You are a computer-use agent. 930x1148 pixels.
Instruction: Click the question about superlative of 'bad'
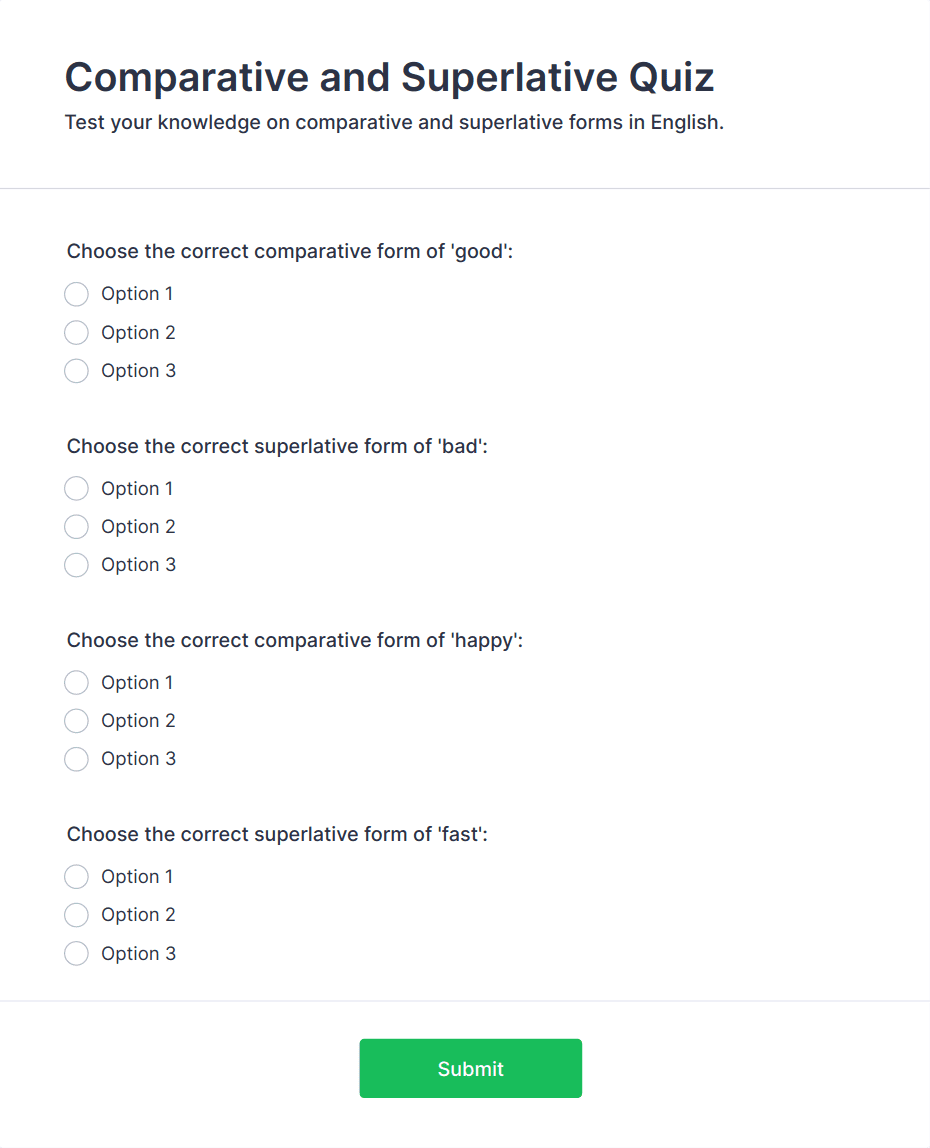(x=277, y=446)
